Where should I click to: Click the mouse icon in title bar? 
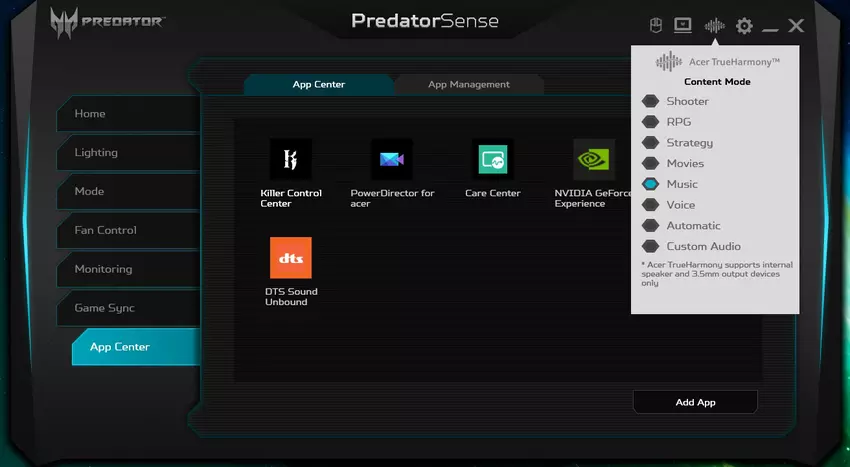[x=657, y=26]
